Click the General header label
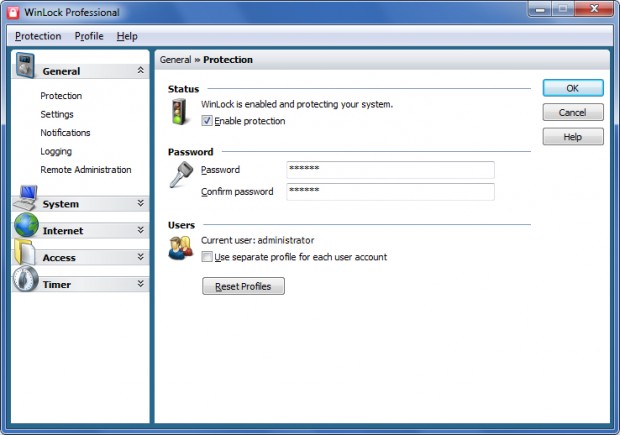Screen dimensions: 620x435 [61, 71]
